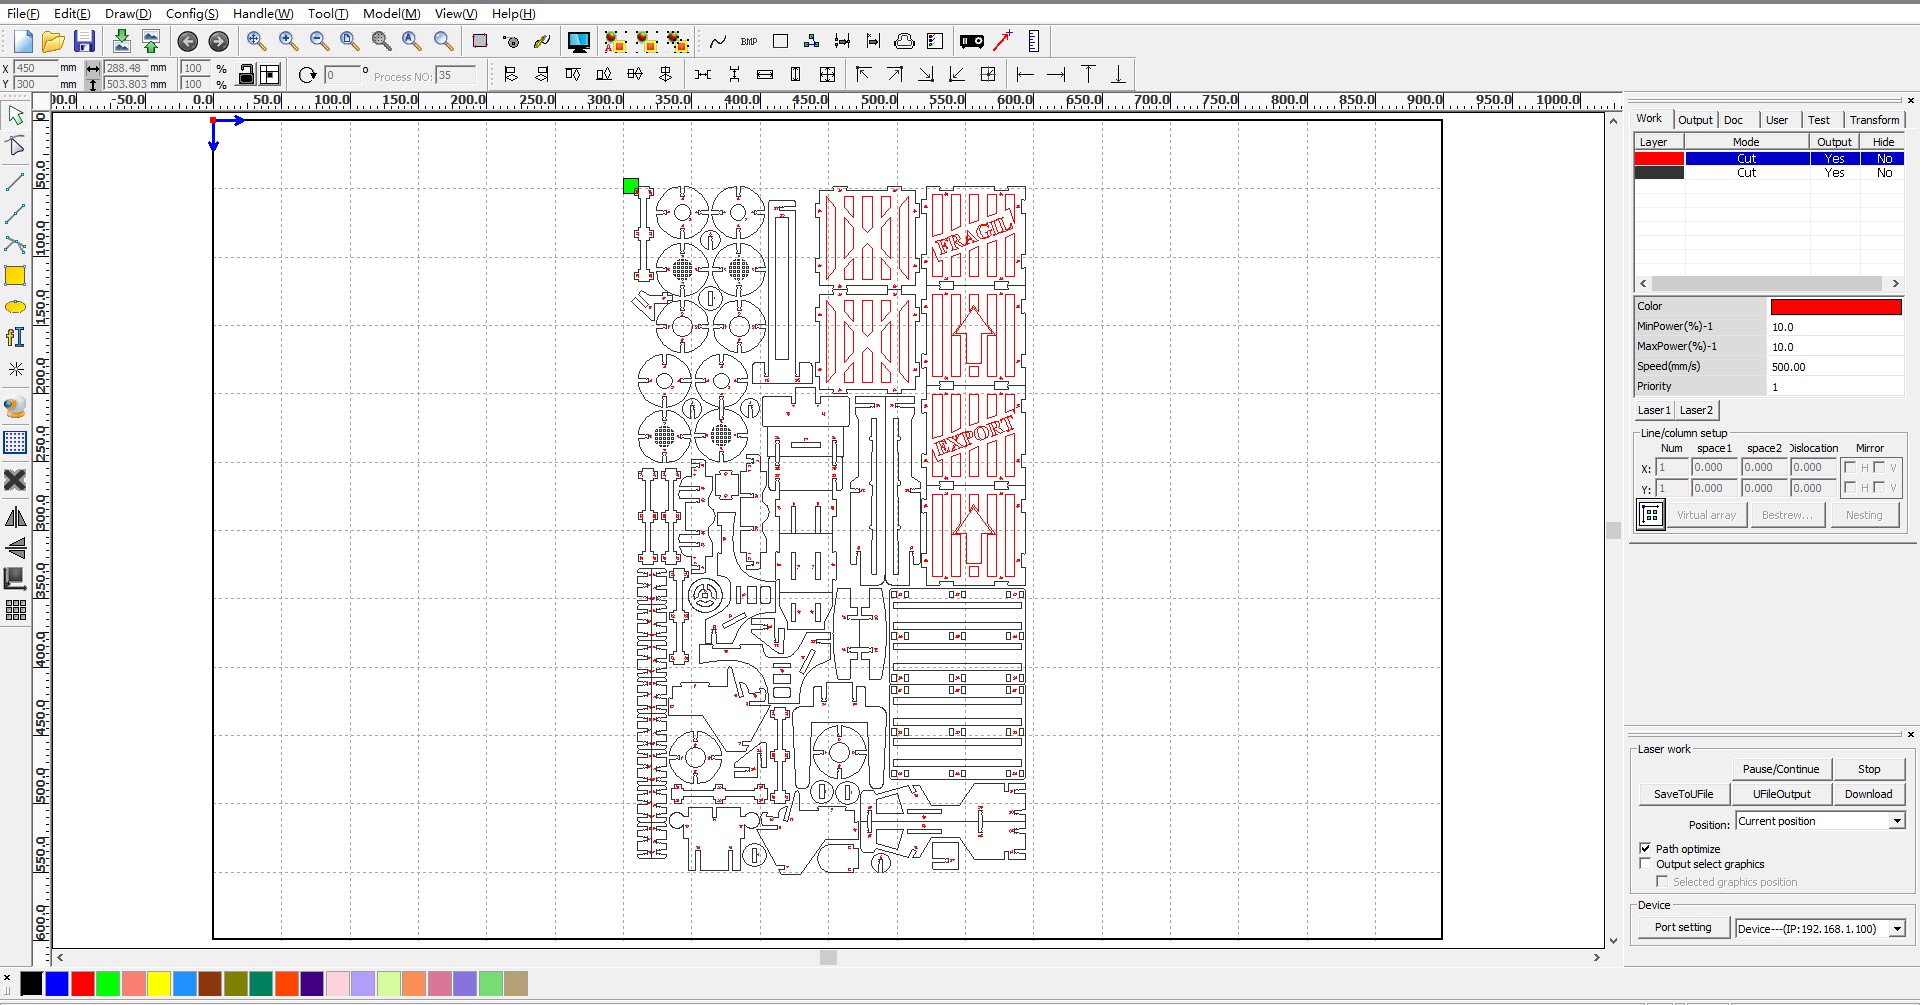Select the yellow swatch in the color palette
This screenshot has height=1005, width=1920.
coord(158,984)
